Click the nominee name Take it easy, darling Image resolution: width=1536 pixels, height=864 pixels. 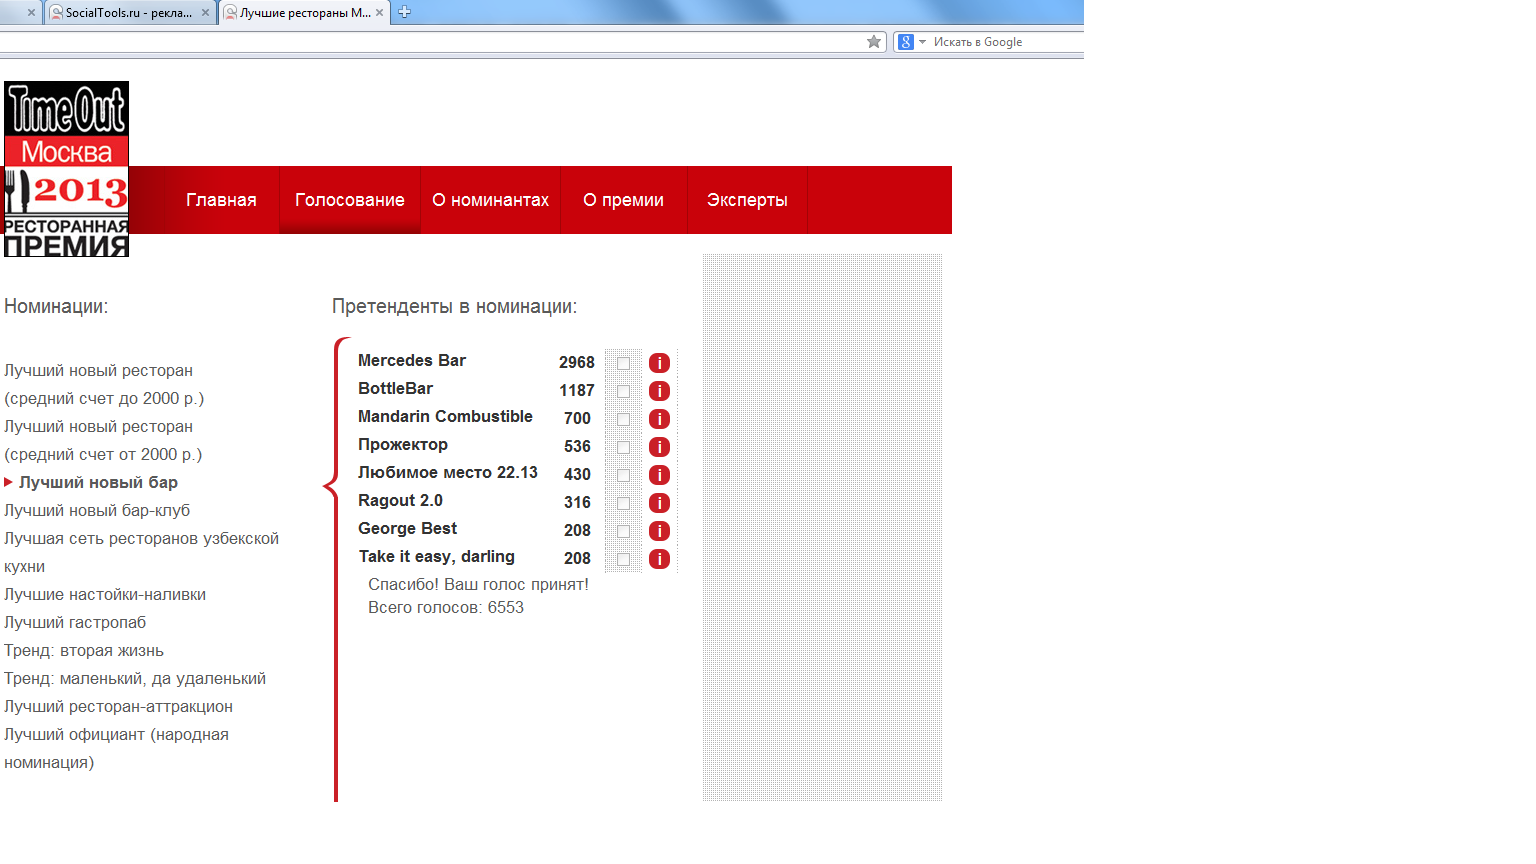pyautogui.click(x=437, y=556)
